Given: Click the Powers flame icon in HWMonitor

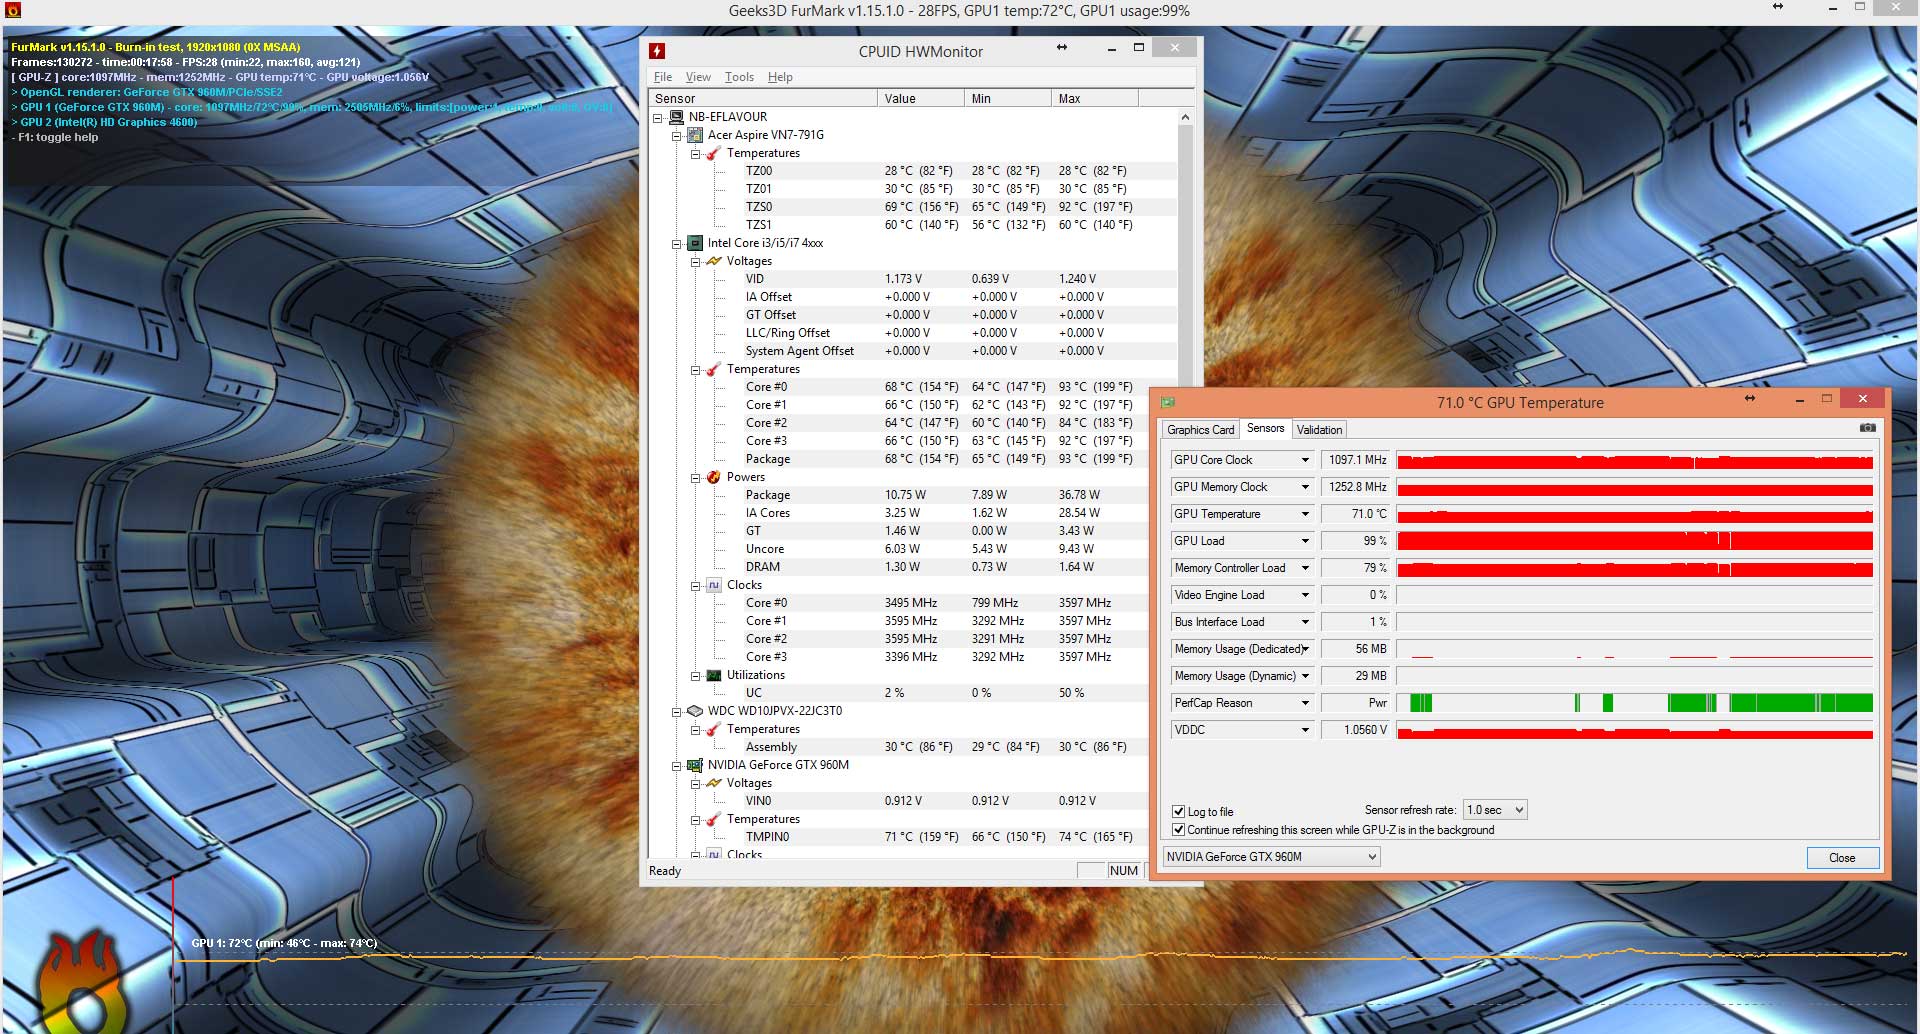Looking at the screenshot, I should [x=714, y=477].
